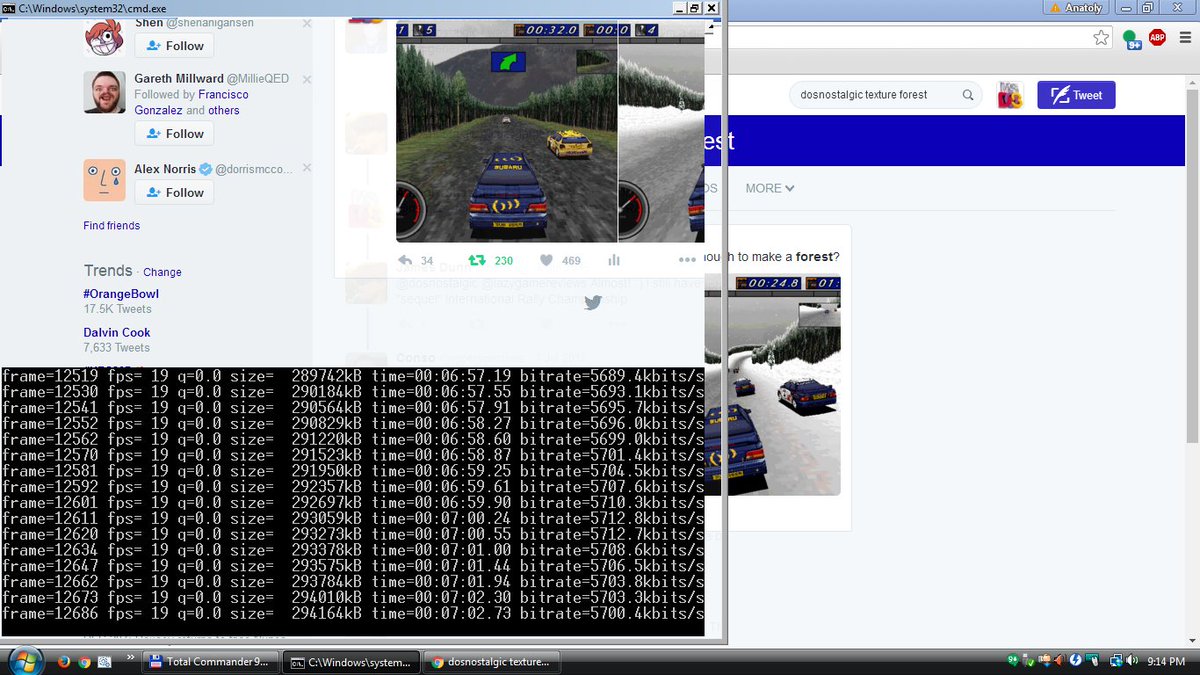Open the Adblock Plus extension icon
Viewport: 1200px width, 675px height.
(x=1157, y=37)
